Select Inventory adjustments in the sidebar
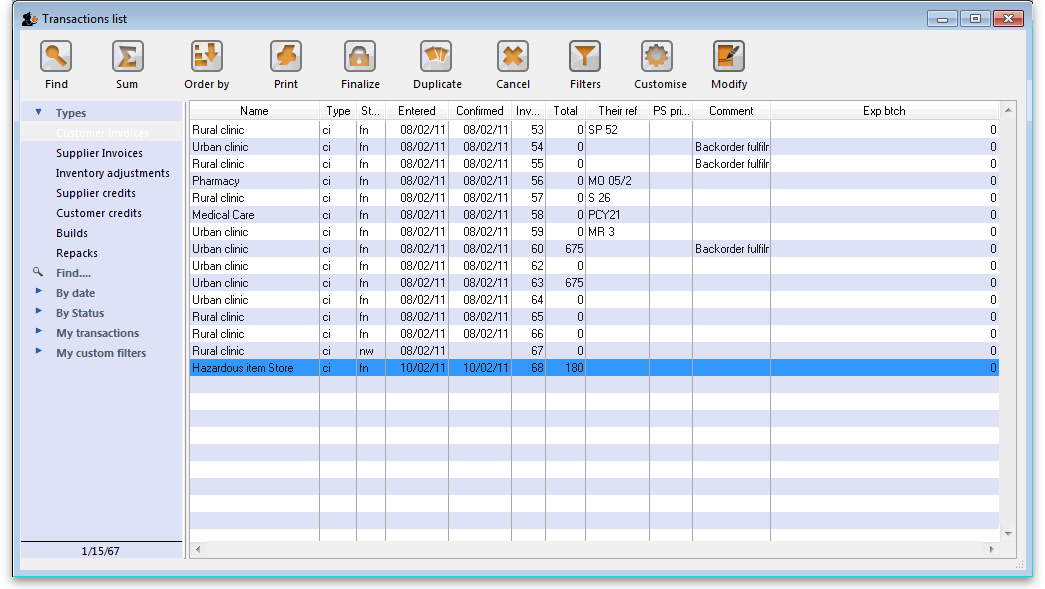Viewport: 1045px width, 589px height. [x=112, y=173]
